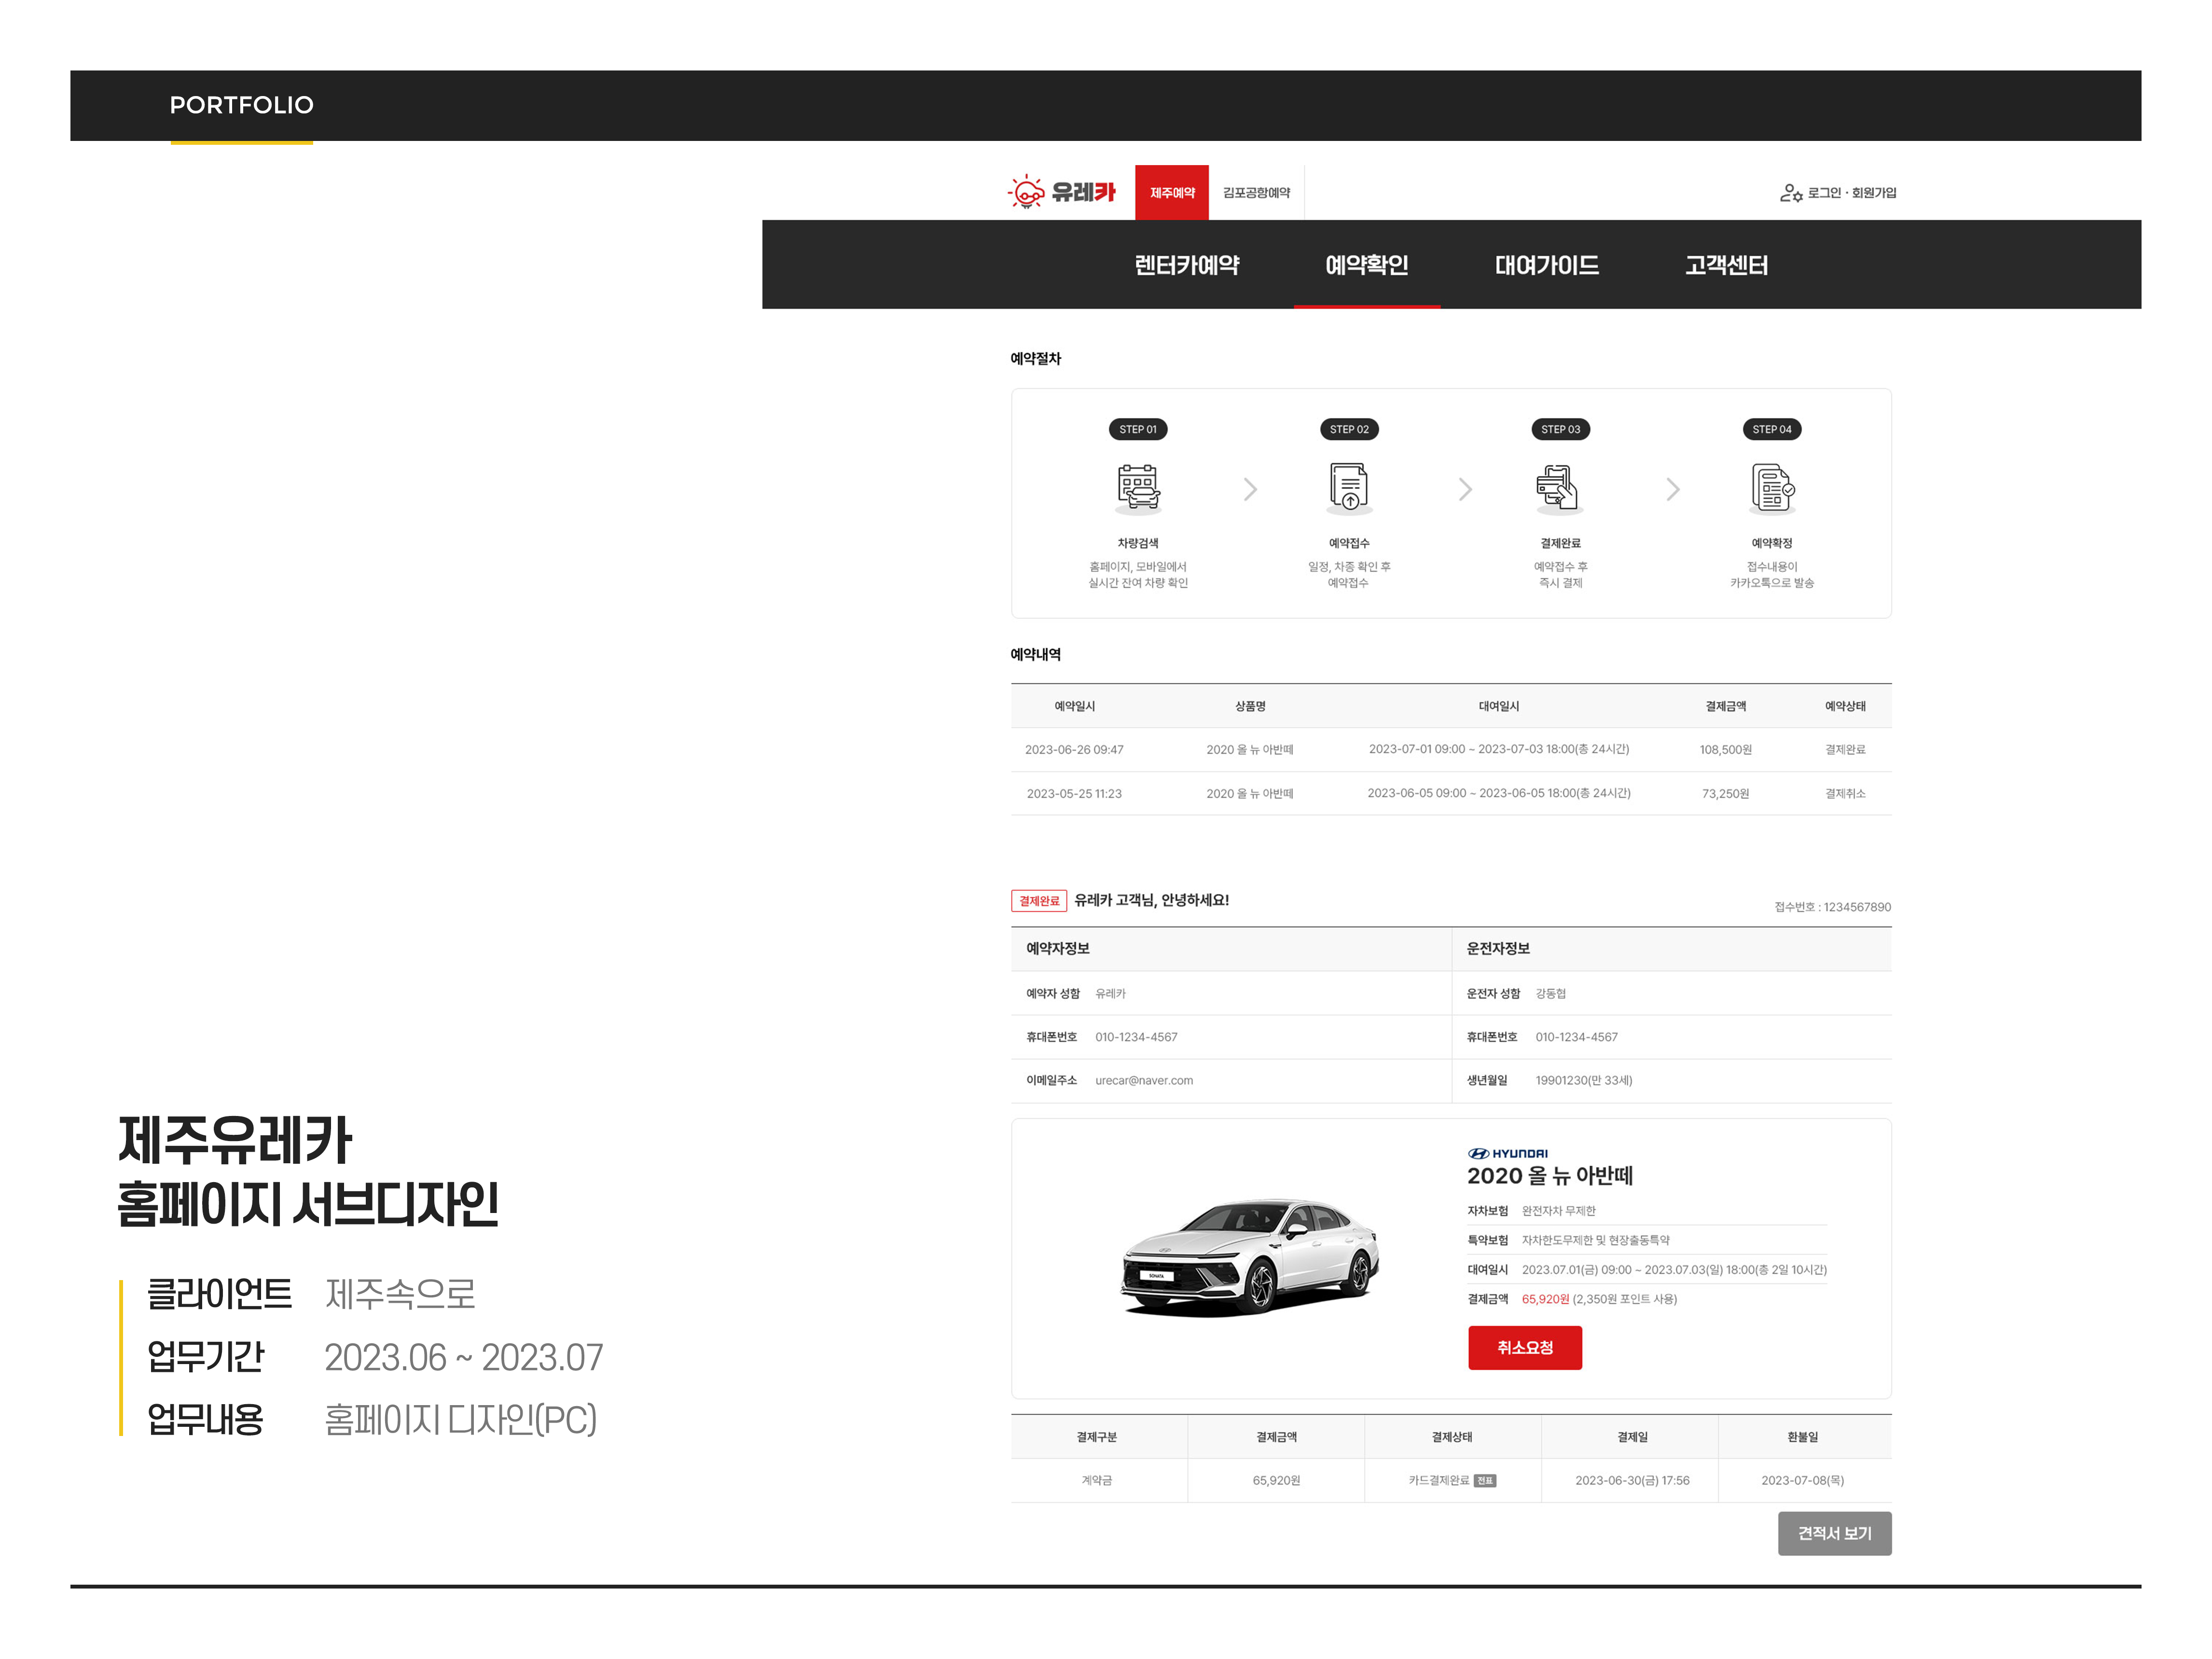Select reservation row dated 2023-06-26 09:47
The height and width of the screenshot is (1659, 2212).
(x=1451, y=750)
